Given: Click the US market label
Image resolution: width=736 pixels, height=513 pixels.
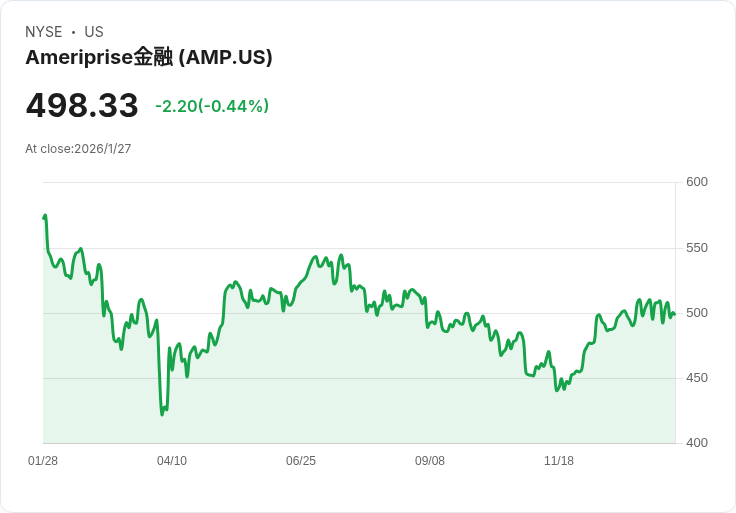Looking at the screenshot, I should 94,32.
